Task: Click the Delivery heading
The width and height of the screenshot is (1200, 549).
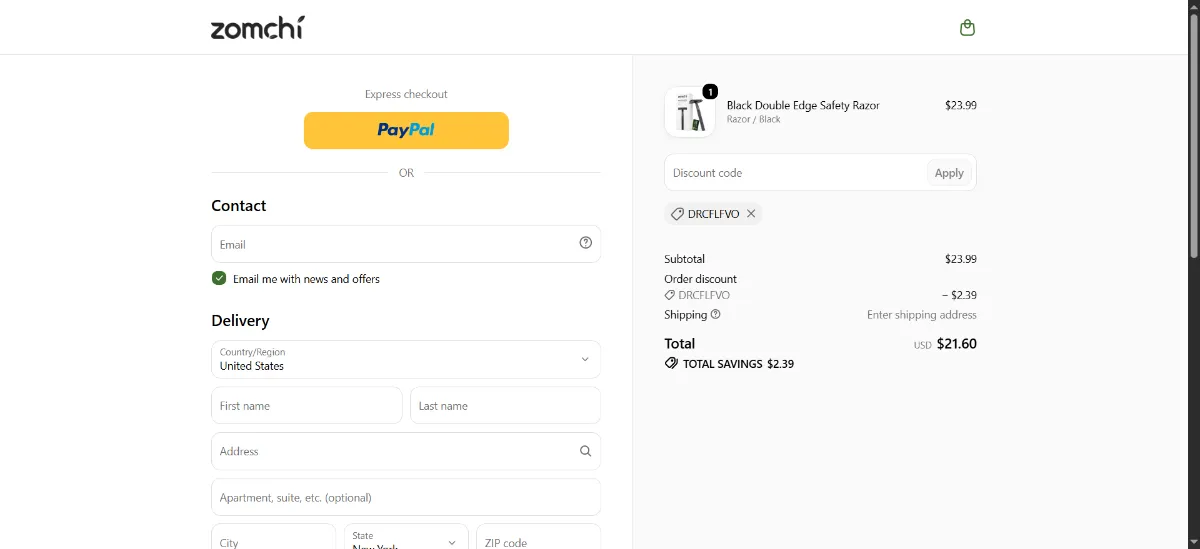Action: [240, 321]
